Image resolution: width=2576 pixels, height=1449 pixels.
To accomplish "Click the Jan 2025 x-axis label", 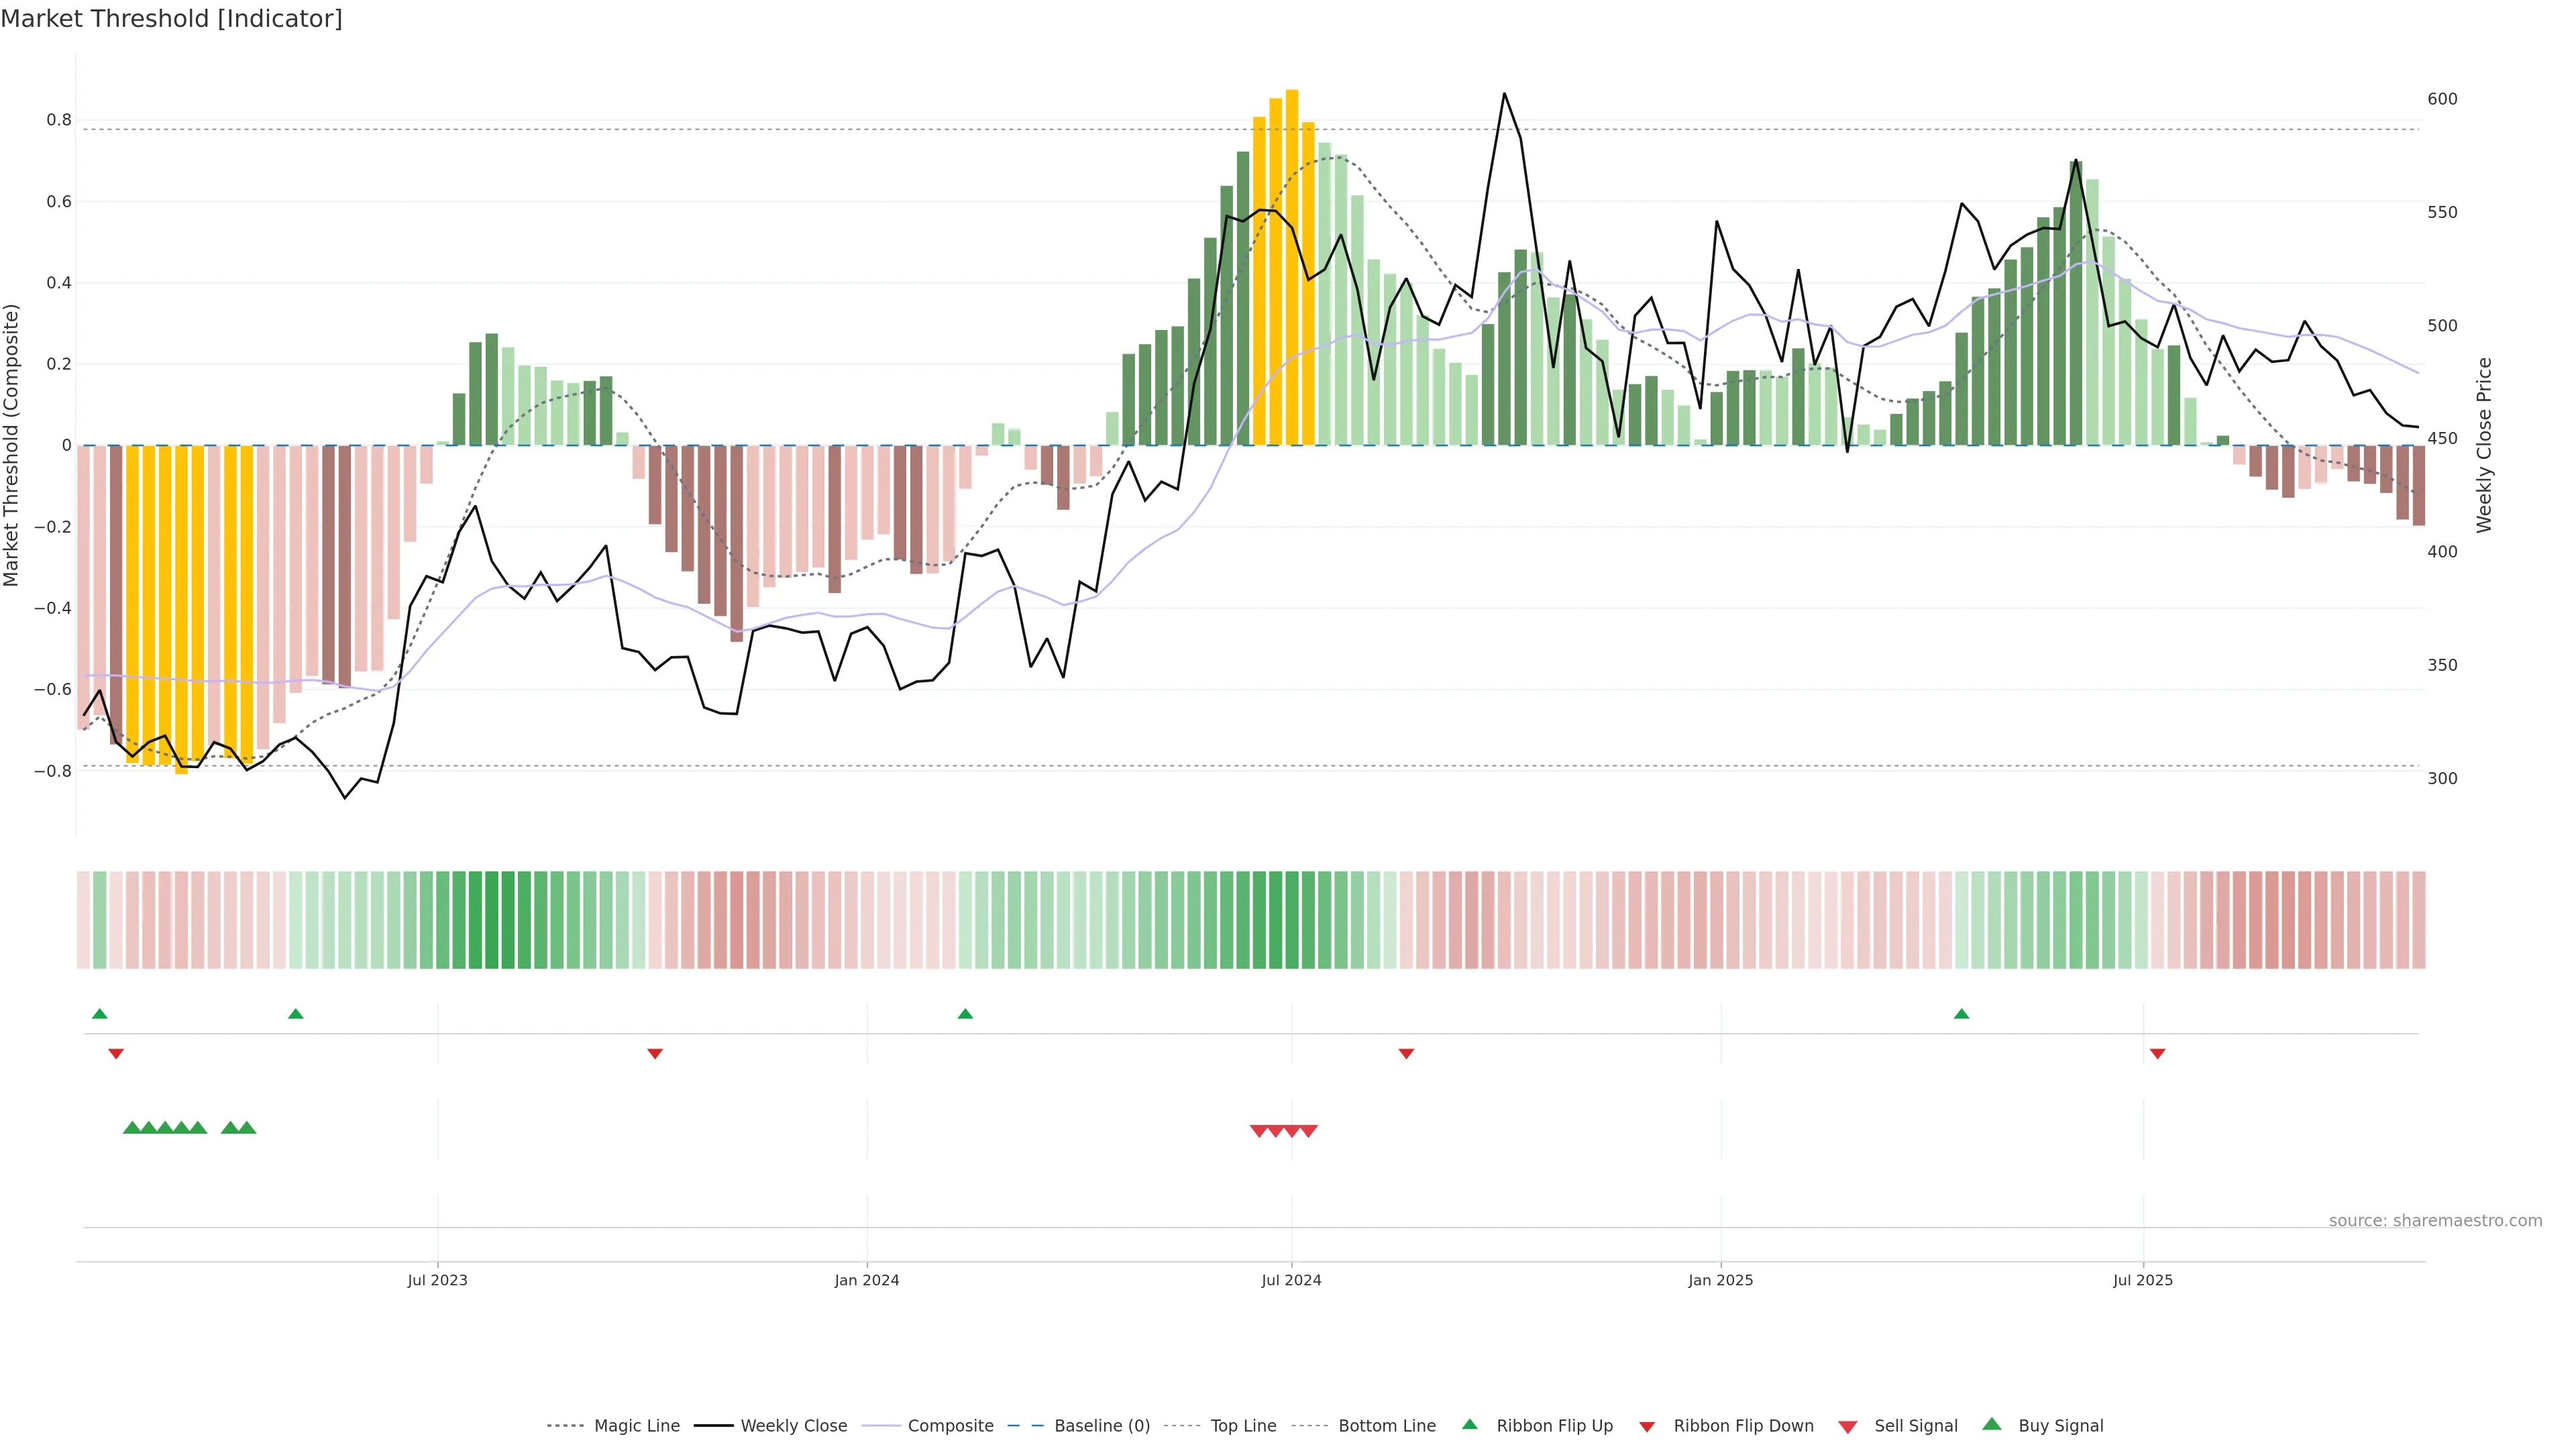I will [x=1720, y=1280].
